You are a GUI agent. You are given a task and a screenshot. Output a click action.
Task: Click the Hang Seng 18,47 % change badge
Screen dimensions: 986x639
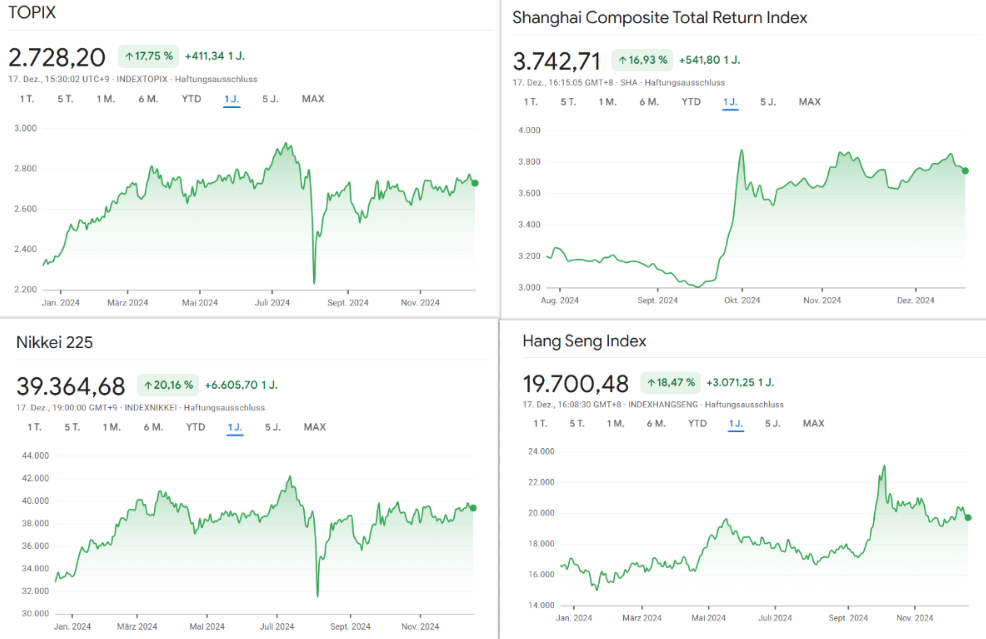[670, 382]
